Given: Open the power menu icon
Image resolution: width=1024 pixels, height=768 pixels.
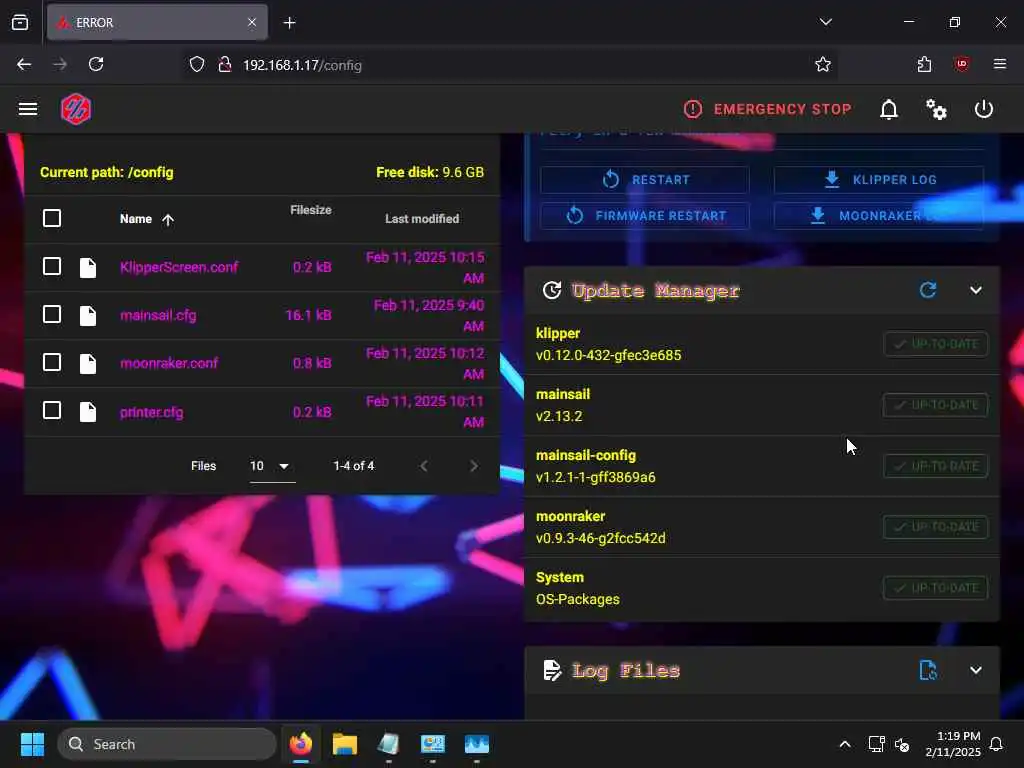Looking at the screenshot, I should tap(984, 109).
